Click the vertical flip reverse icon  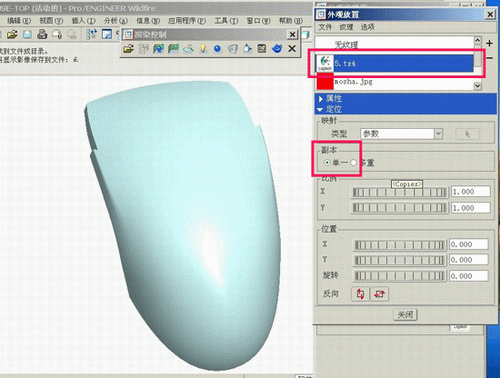tap(360, 294)
